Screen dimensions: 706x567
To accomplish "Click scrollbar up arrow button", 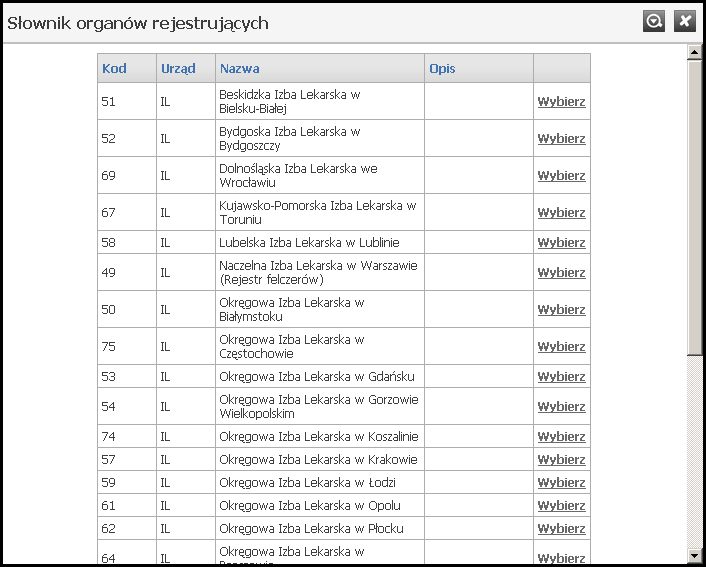I will click(695, 52).
